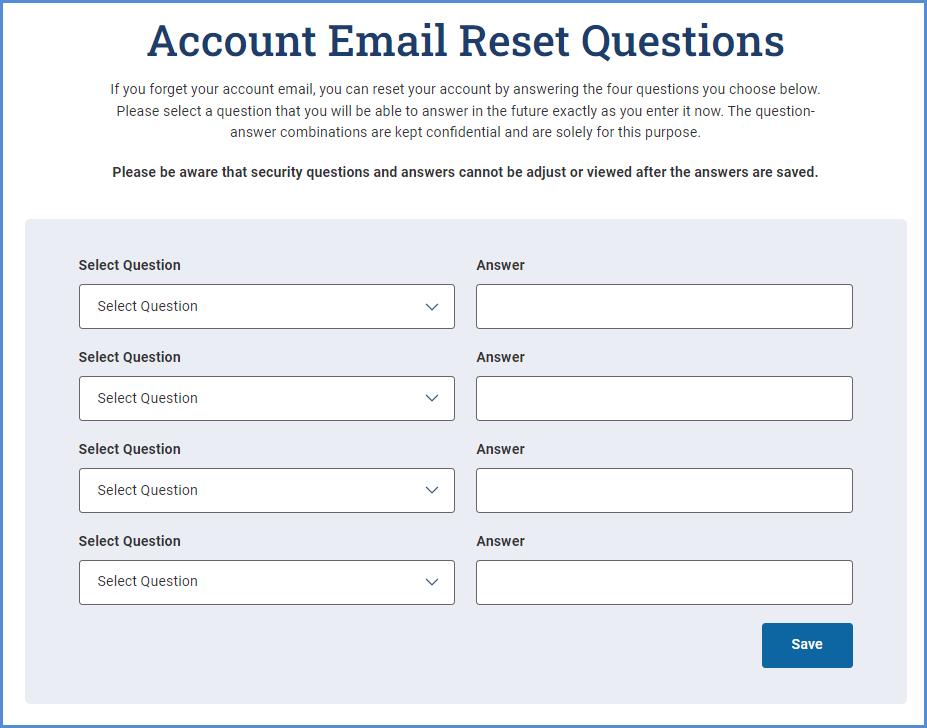Click the bold security questions warning text
Viewport: 927px width, 728px height.
pos(465,172)
